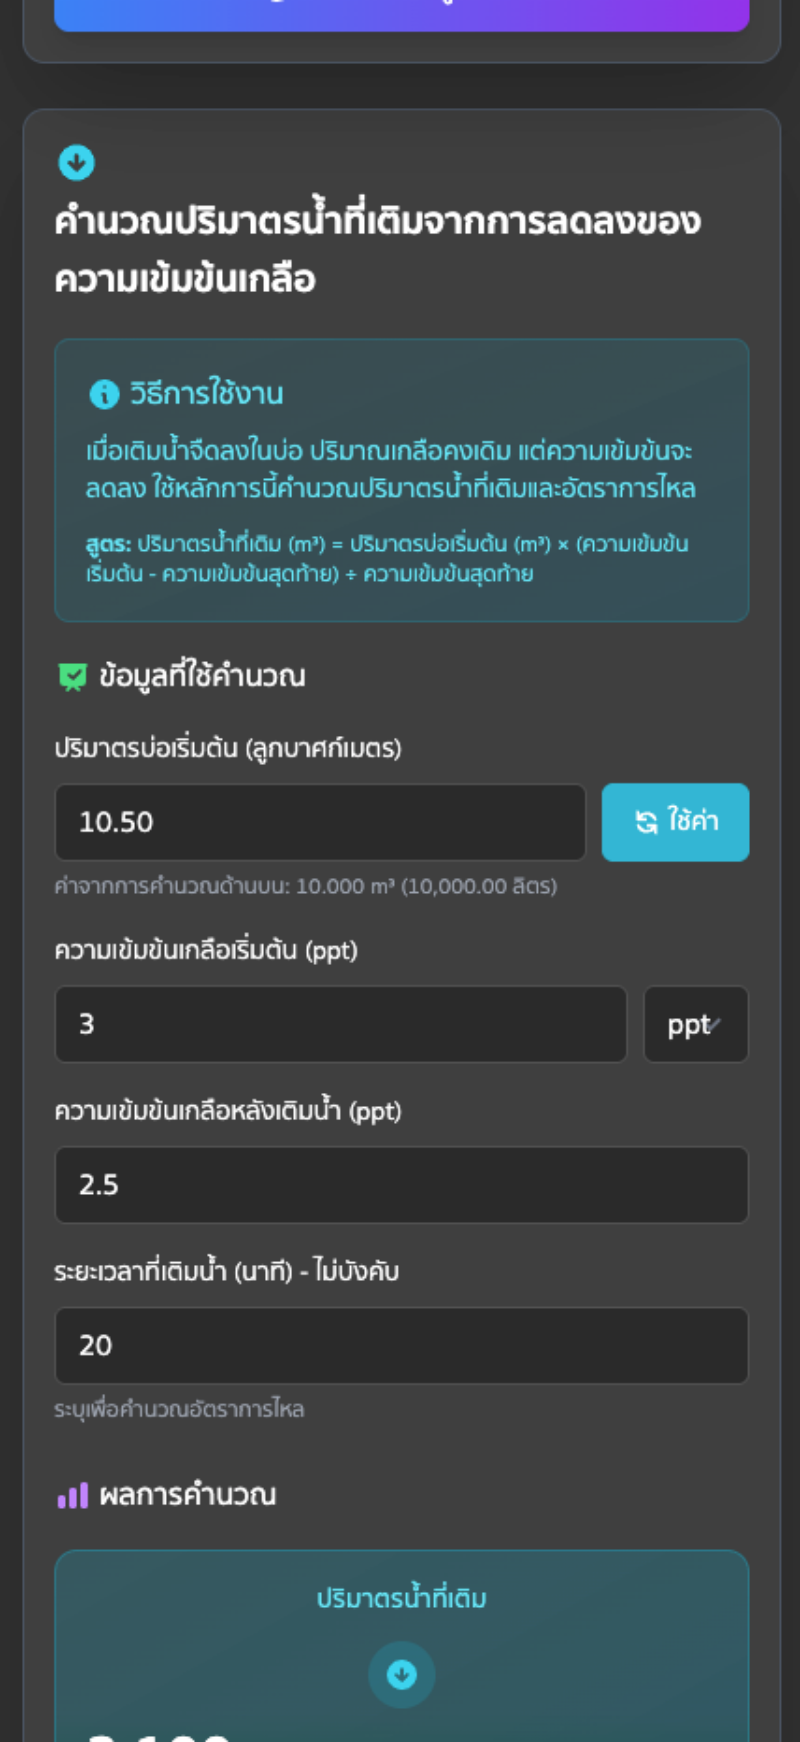This screenshot has width=800, height=1742.
Task: Select the salinity-after-filling field showing 2.5
Action: click(x=402, y=1185)
